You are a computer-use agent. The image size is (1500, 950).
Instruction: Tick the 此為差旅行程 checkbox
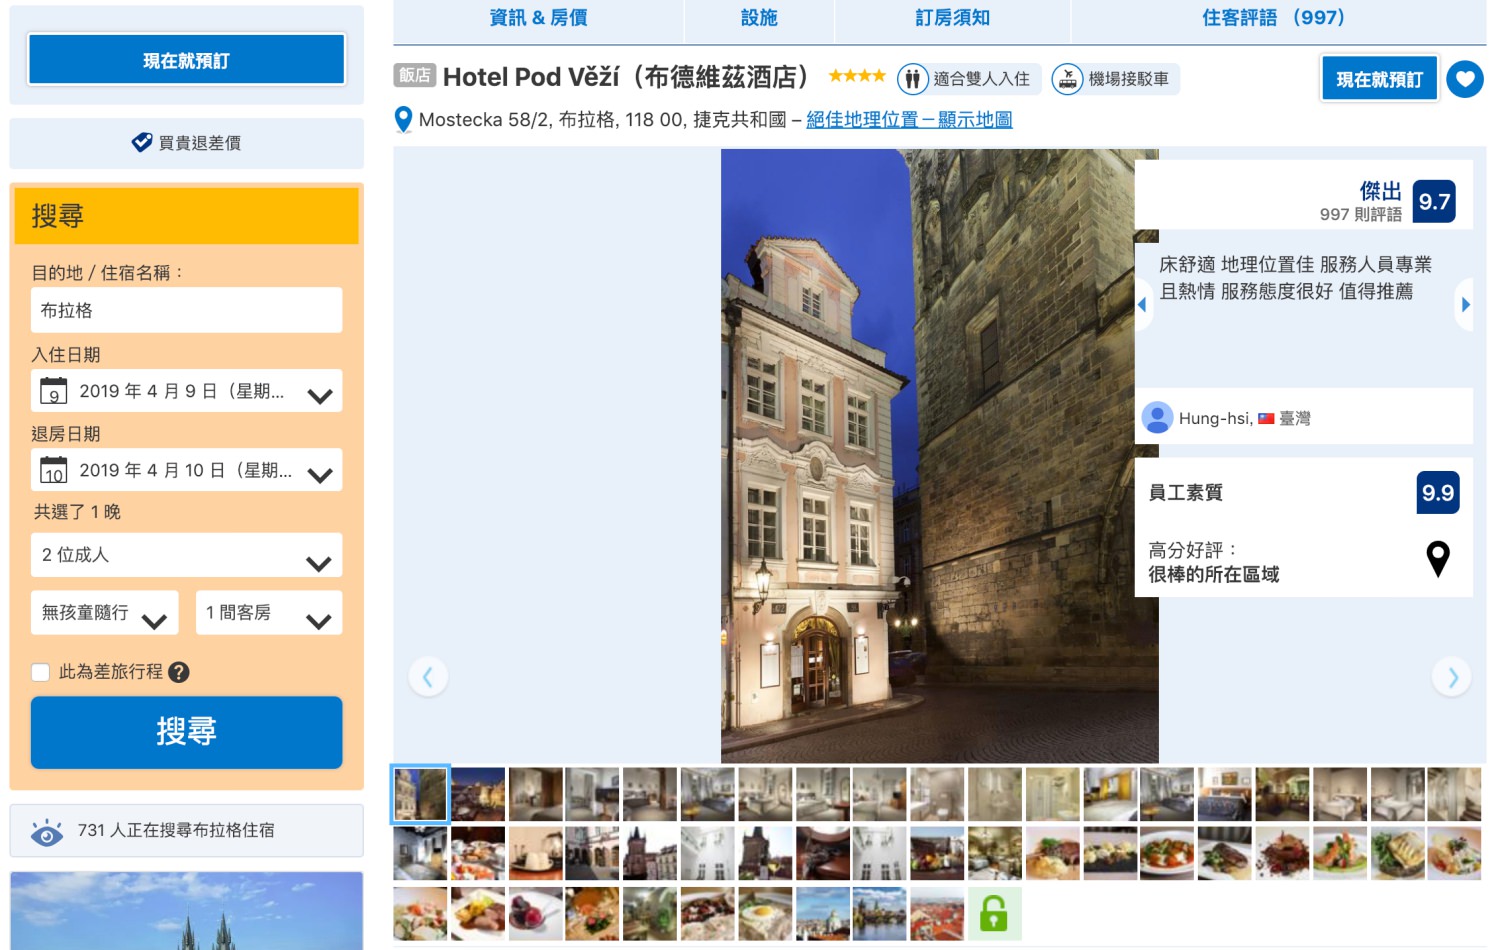(x=41, y=672)
